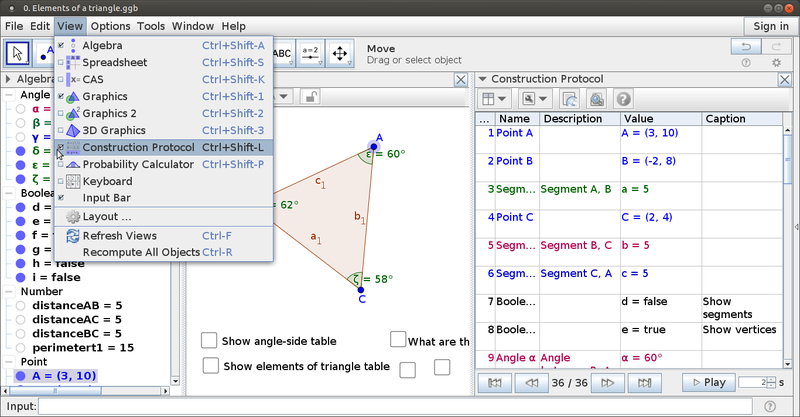Viewport: 800px width, 417px height.
Task: Select the Text ABC tool
Action: point(282,53)
